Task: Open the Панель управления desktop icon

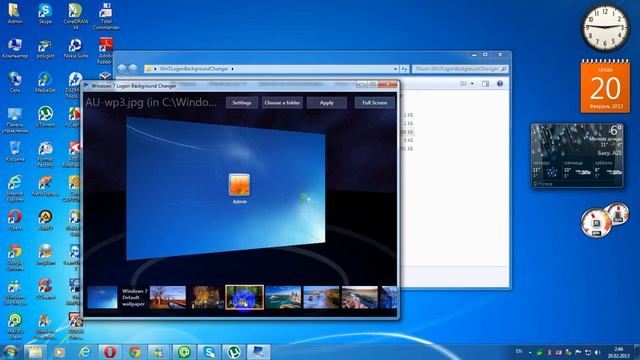Action: click(x=15, y=120)
